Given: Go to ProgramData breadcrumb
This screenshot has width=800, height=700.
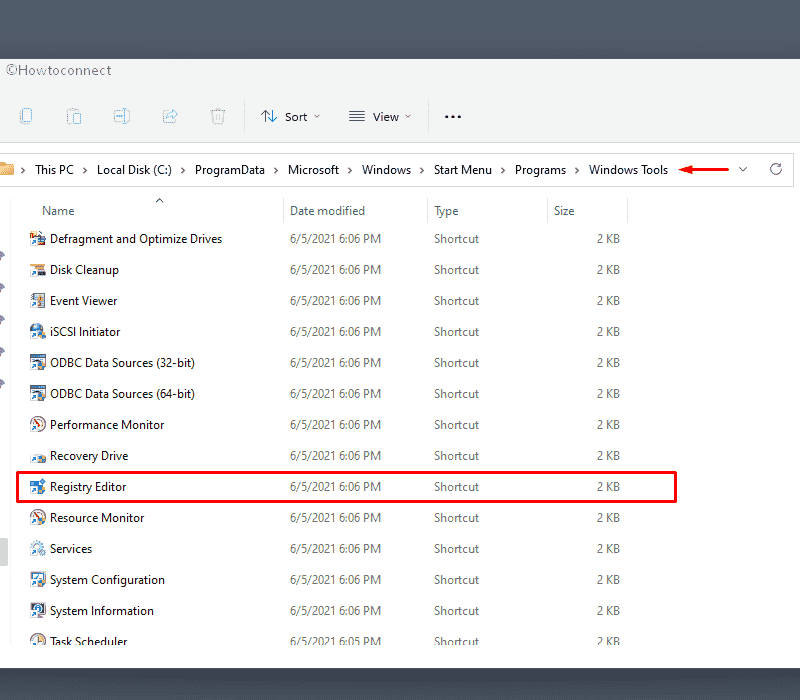Looking at the screenshot, I should (x=230, y=170).
